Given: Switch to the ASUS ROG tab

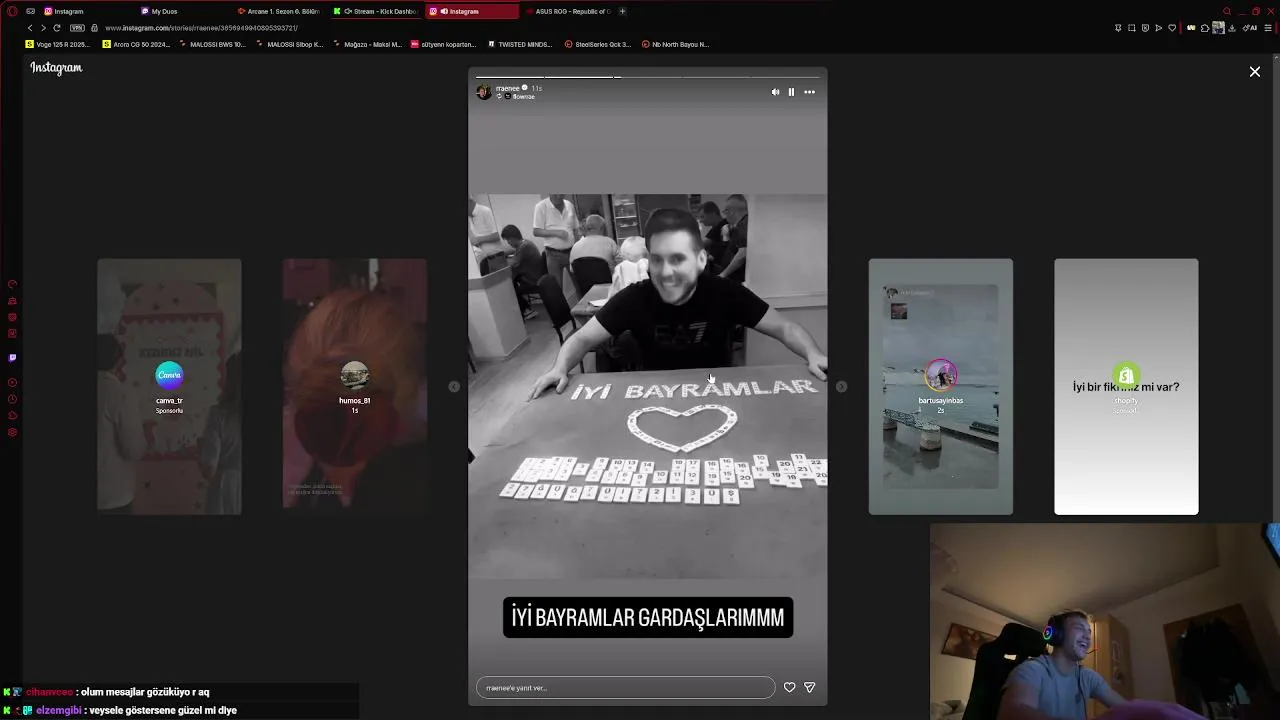Looking at the screenshot, I should 567,11.
